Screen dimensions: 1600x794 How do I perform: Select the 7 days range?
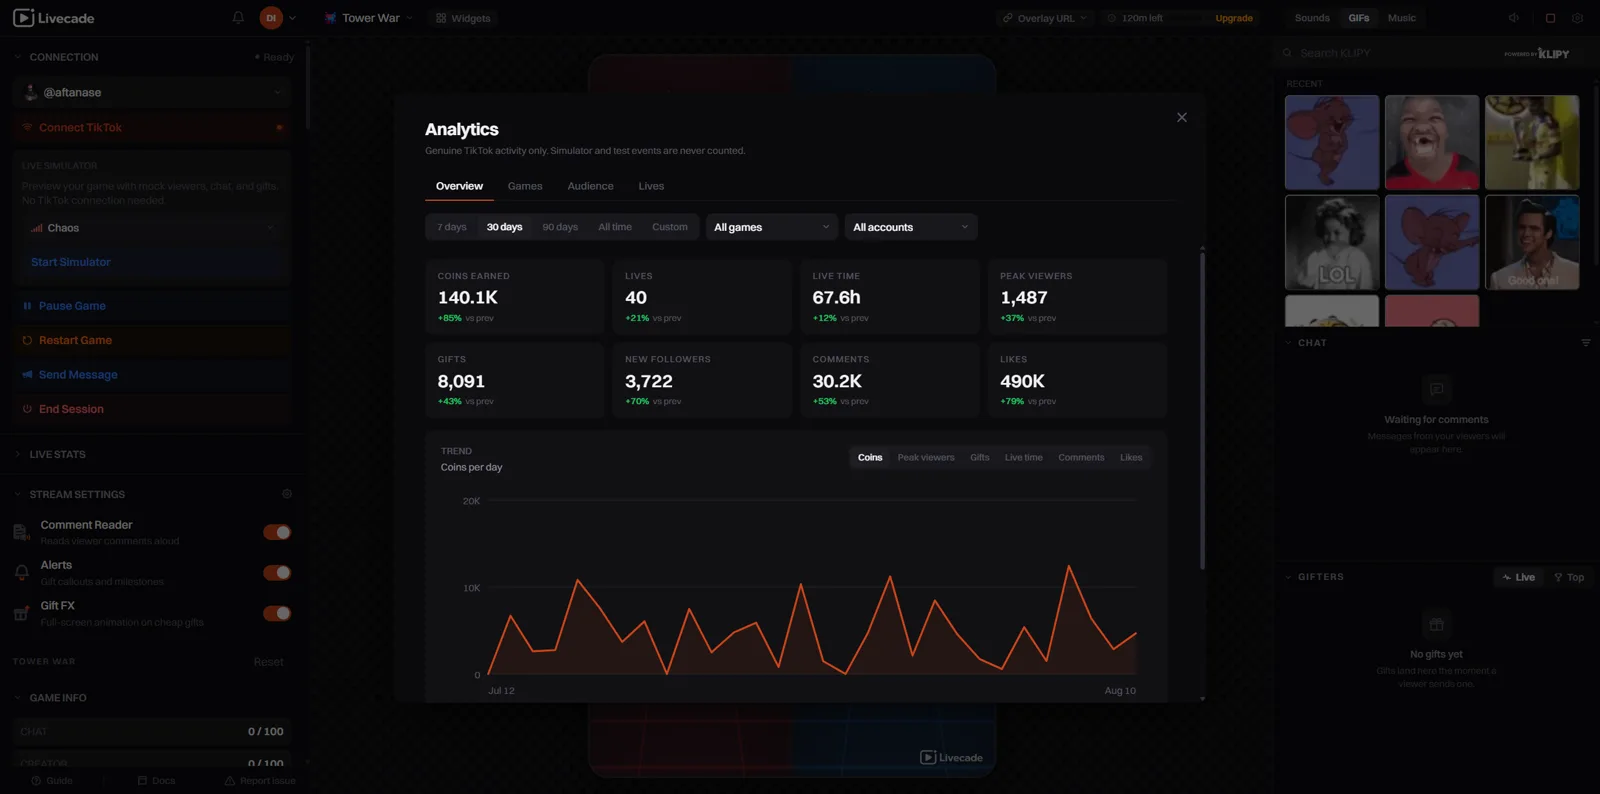(452, 227)
